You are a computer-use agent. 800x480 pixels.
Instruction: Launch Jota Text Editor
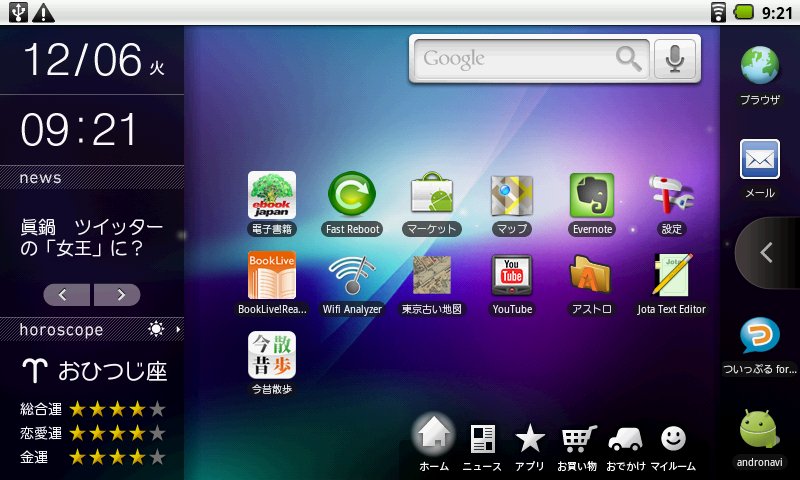[x=671, y=276]
